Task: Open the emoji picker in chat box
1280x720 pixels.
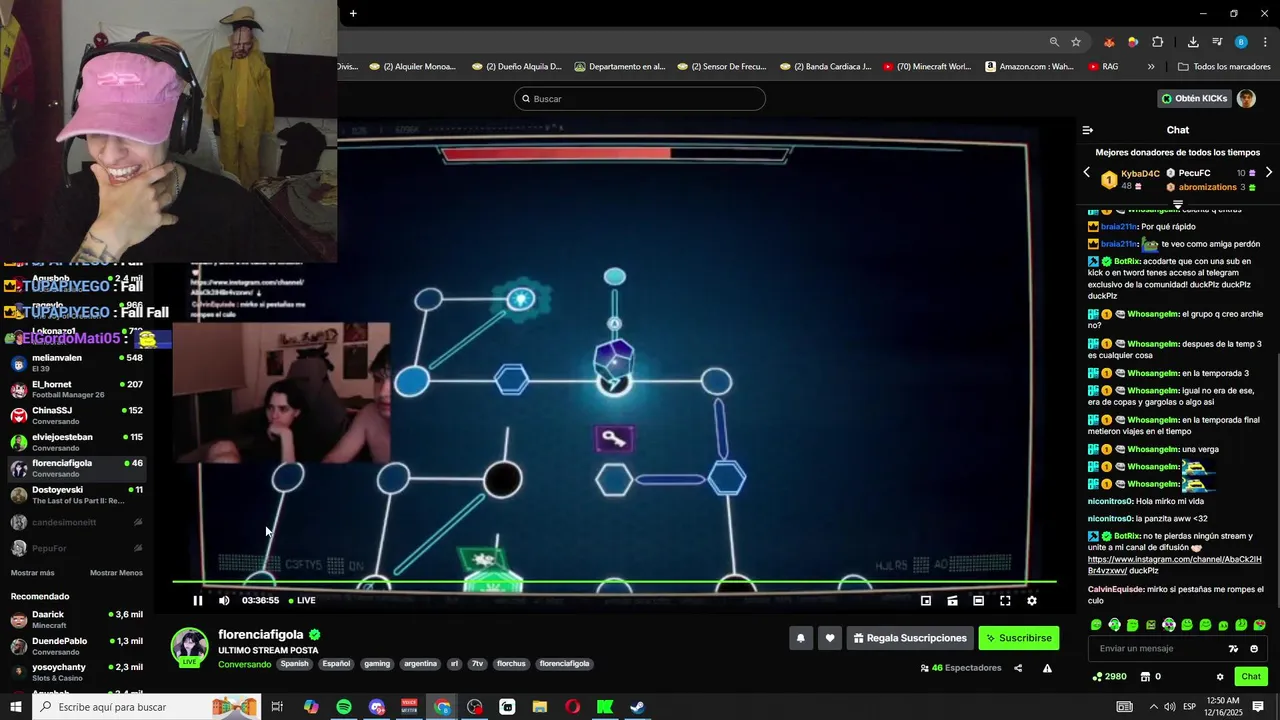Action: [x=1254, y=649]
